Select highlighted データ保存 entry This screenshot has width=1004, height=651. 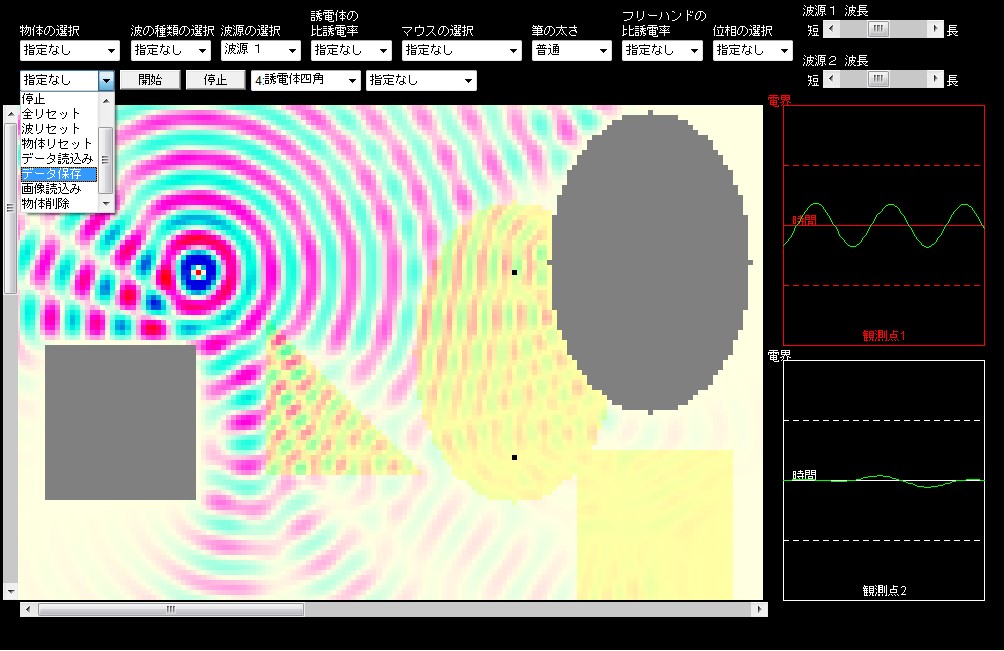59,173
